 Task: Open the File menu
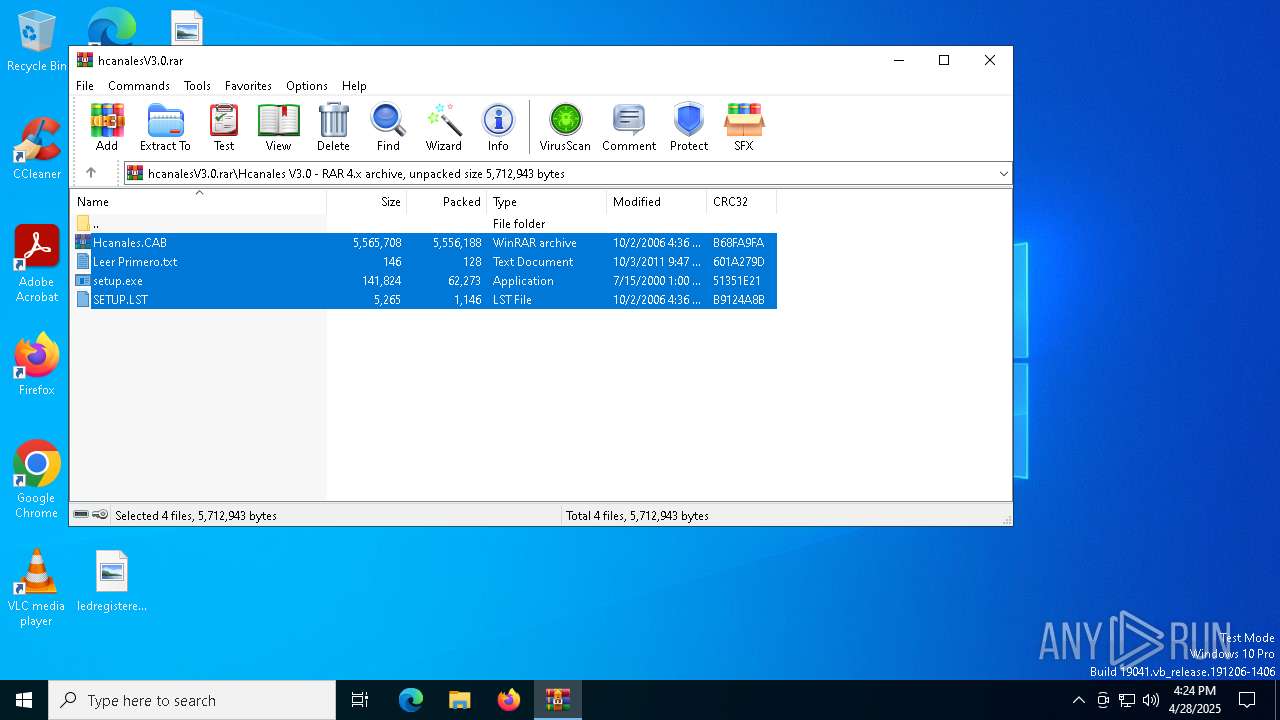(x=85, y=86)
